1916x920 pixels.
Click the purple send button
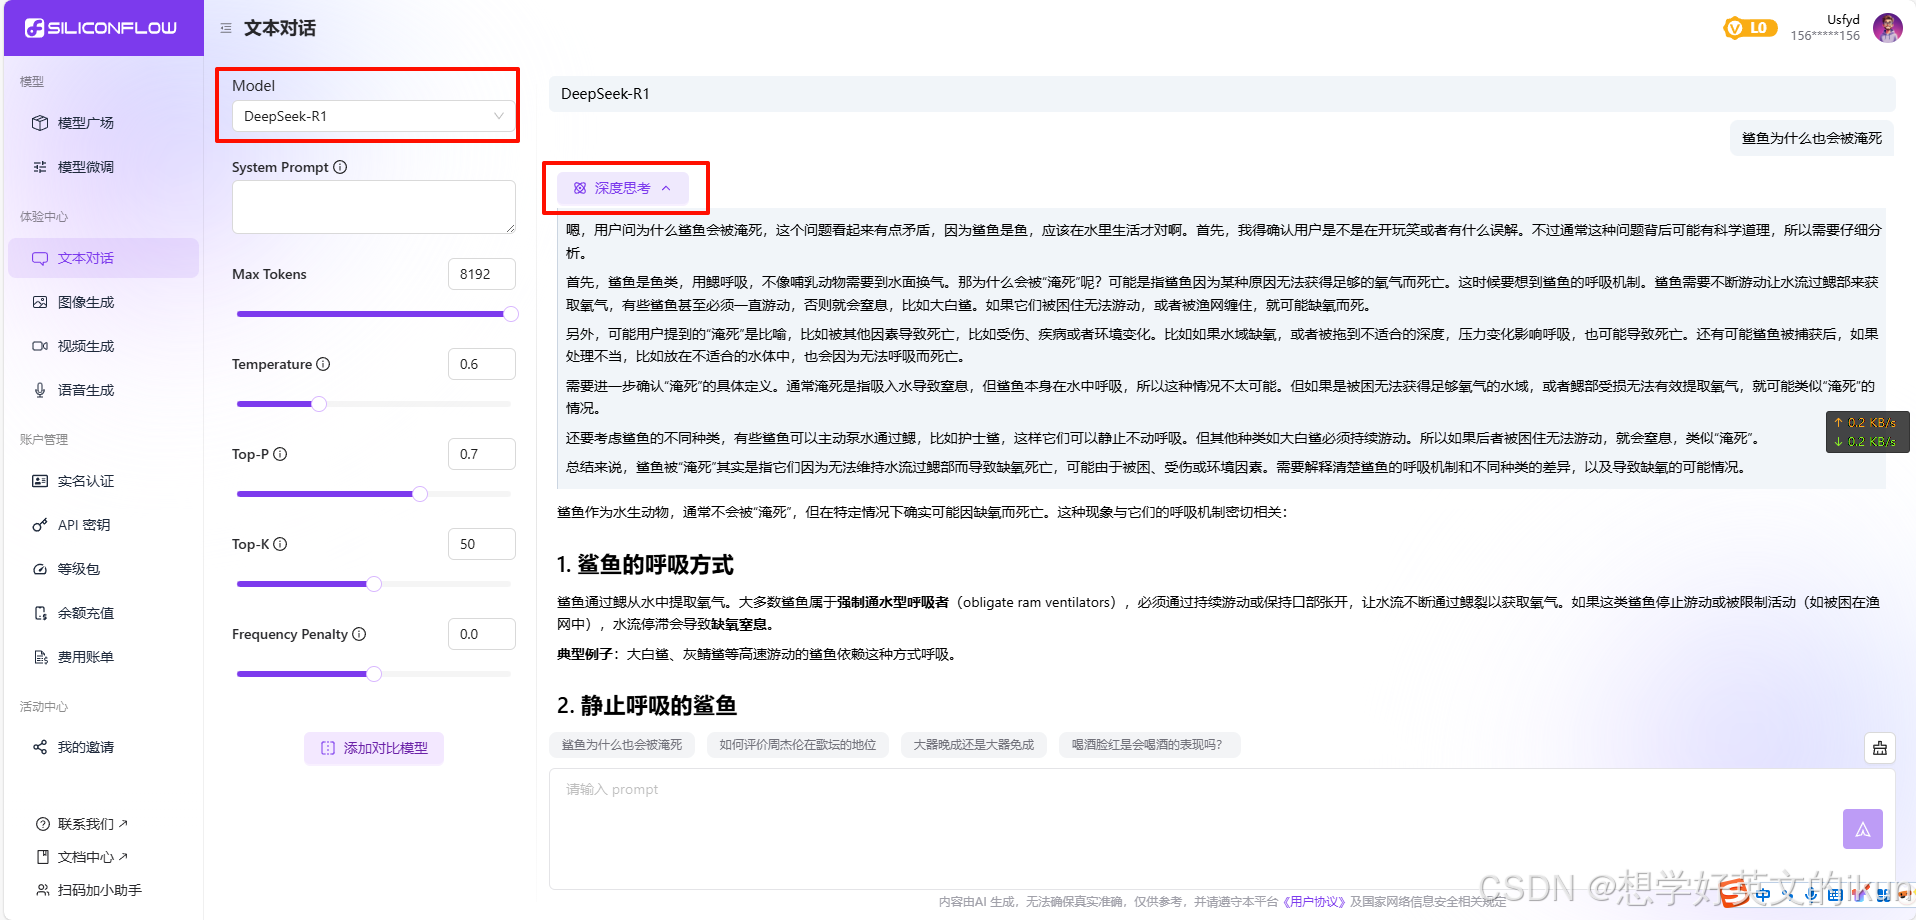1863,829
